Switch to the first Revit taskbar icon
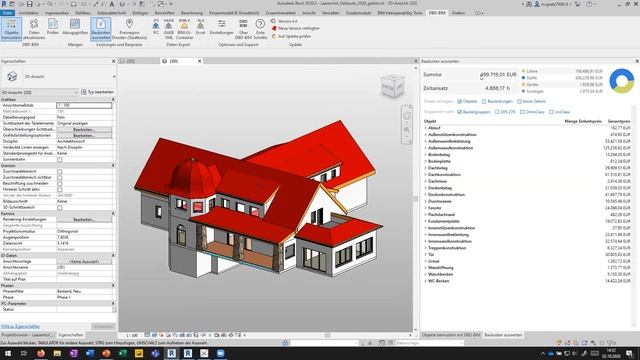 (171, 353)
